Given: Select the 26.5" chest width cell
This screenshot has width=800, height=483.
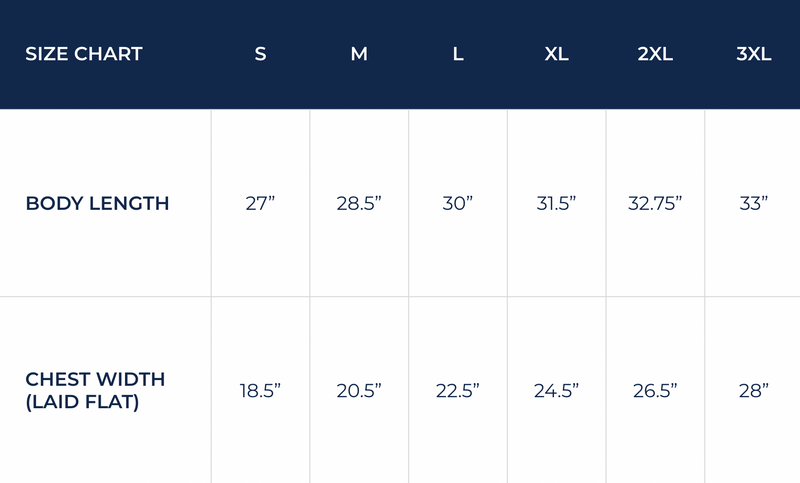Looking at the screenshot, I should 656,390.
